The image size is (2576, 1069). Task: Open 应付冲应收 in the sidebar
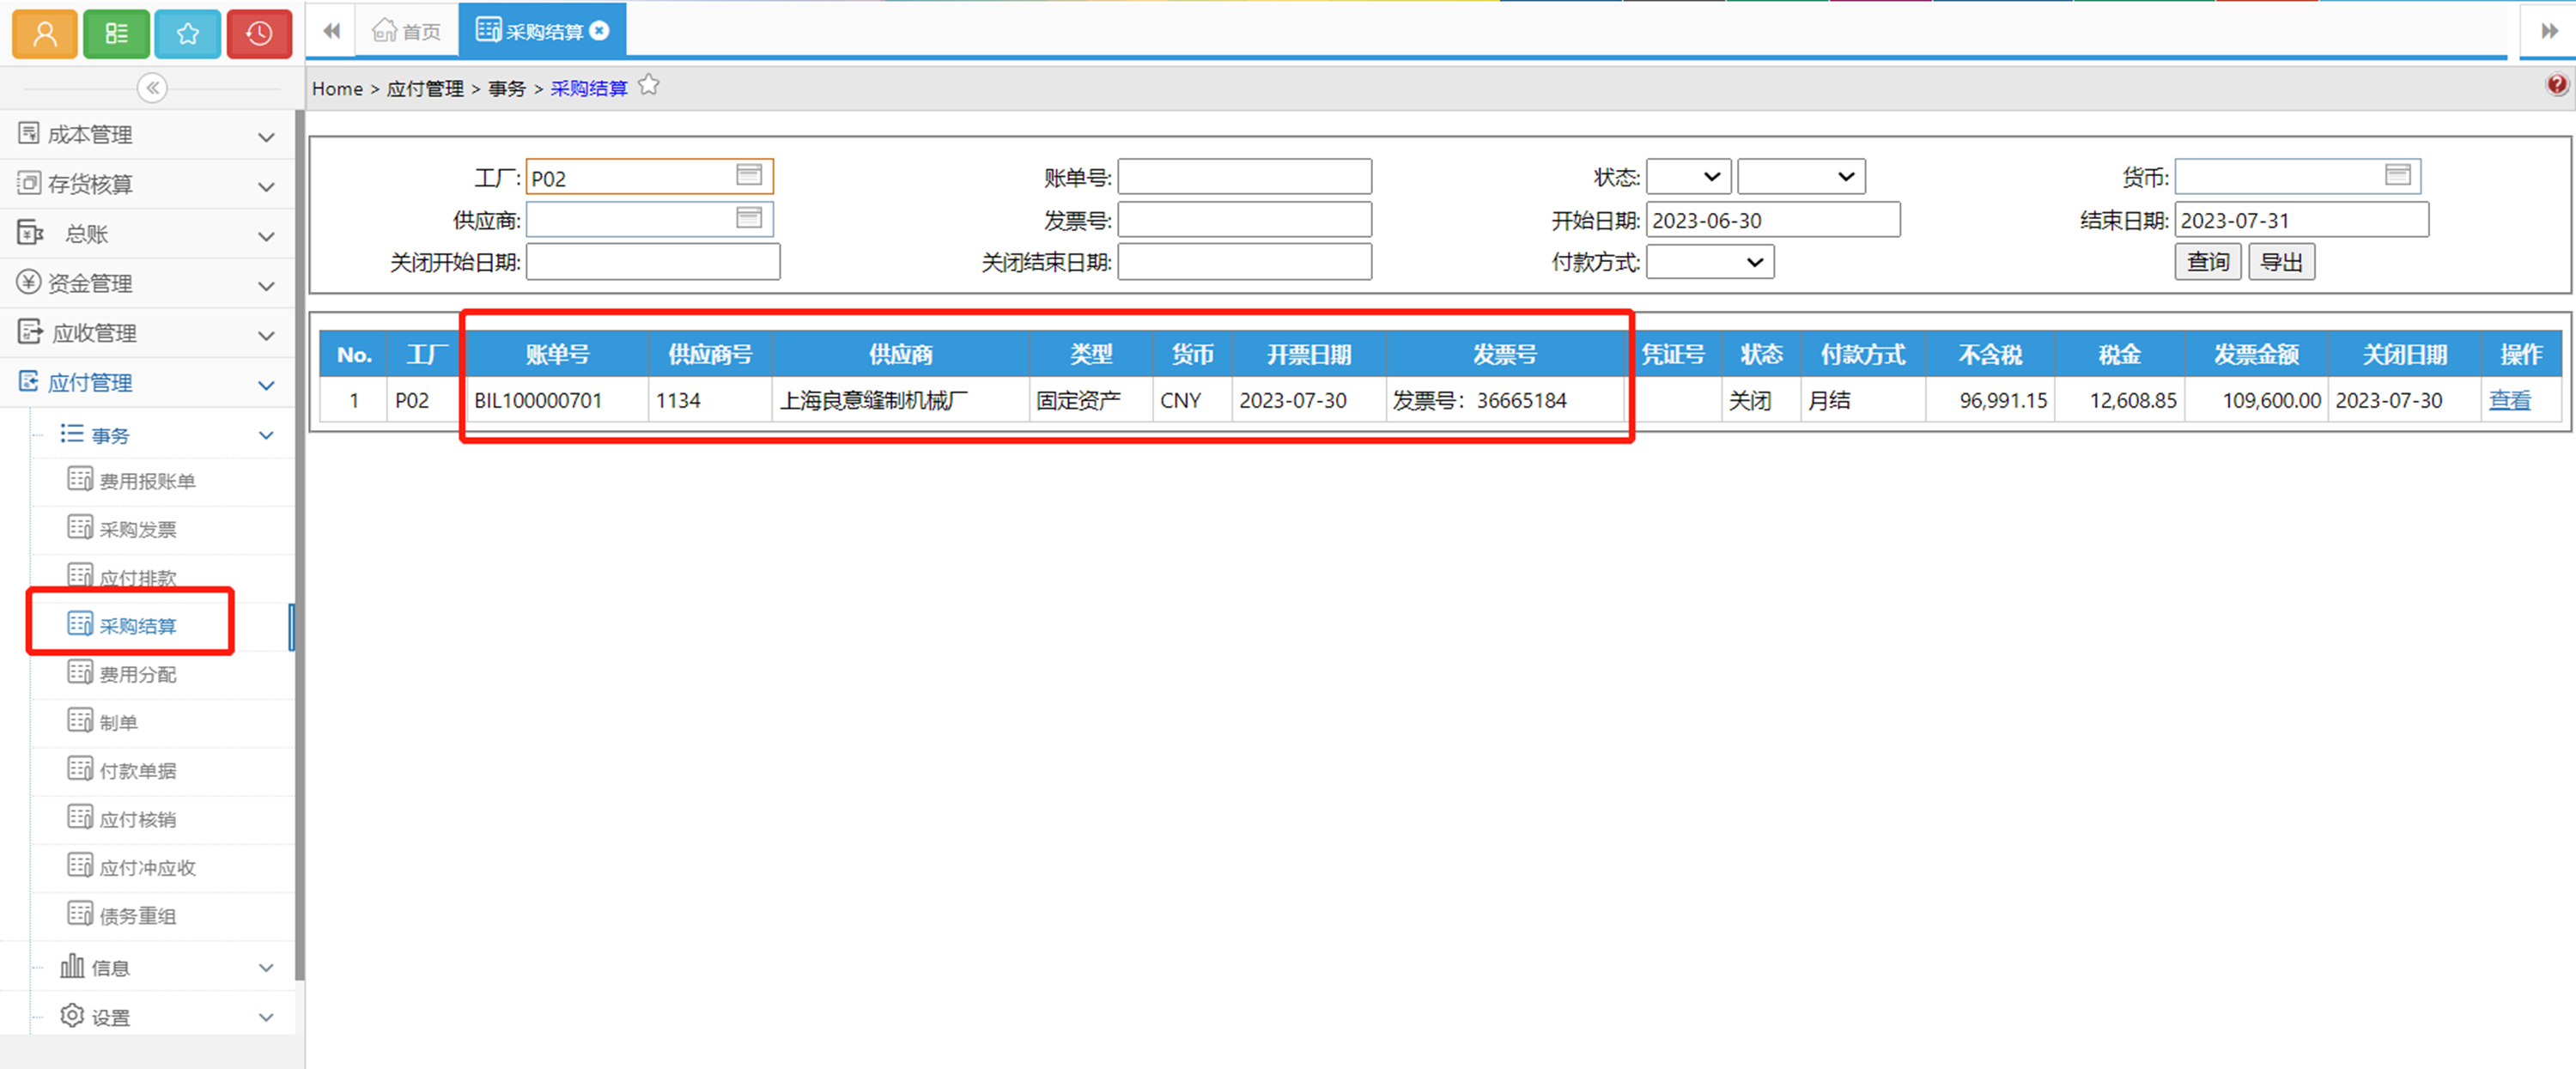coord(147,867)
